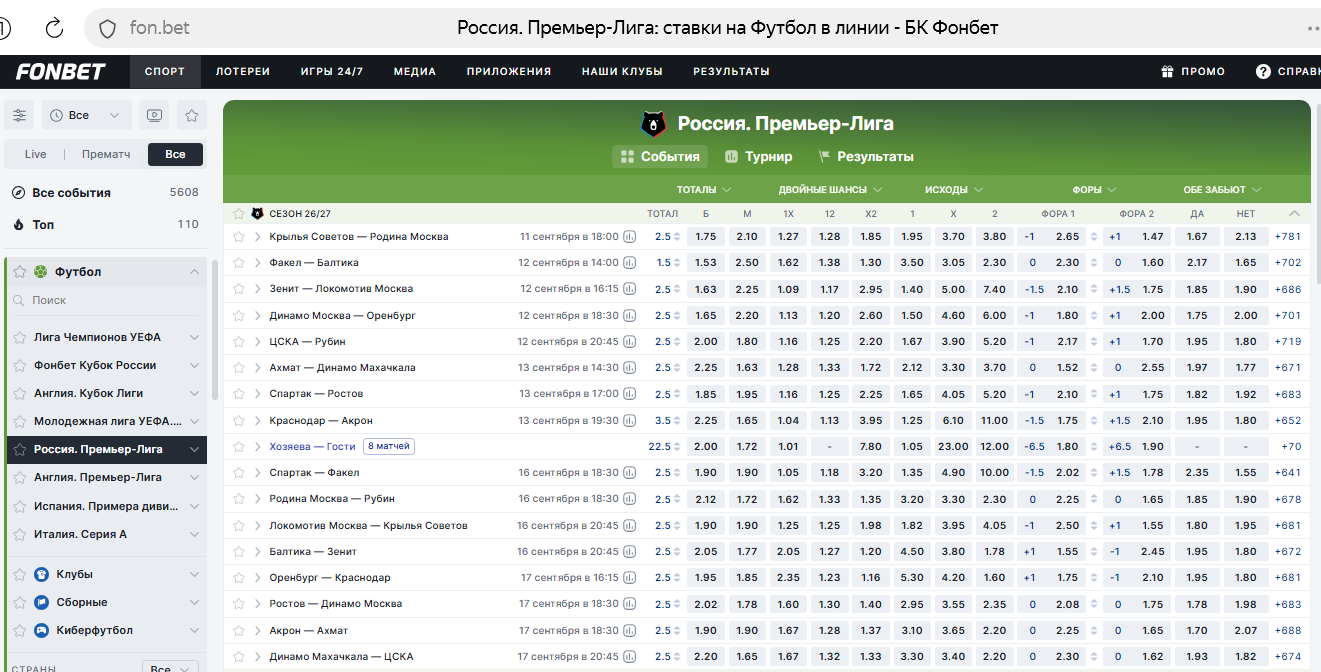
Task: Click the compass icon beside Все события
Action: coord(18,192)
